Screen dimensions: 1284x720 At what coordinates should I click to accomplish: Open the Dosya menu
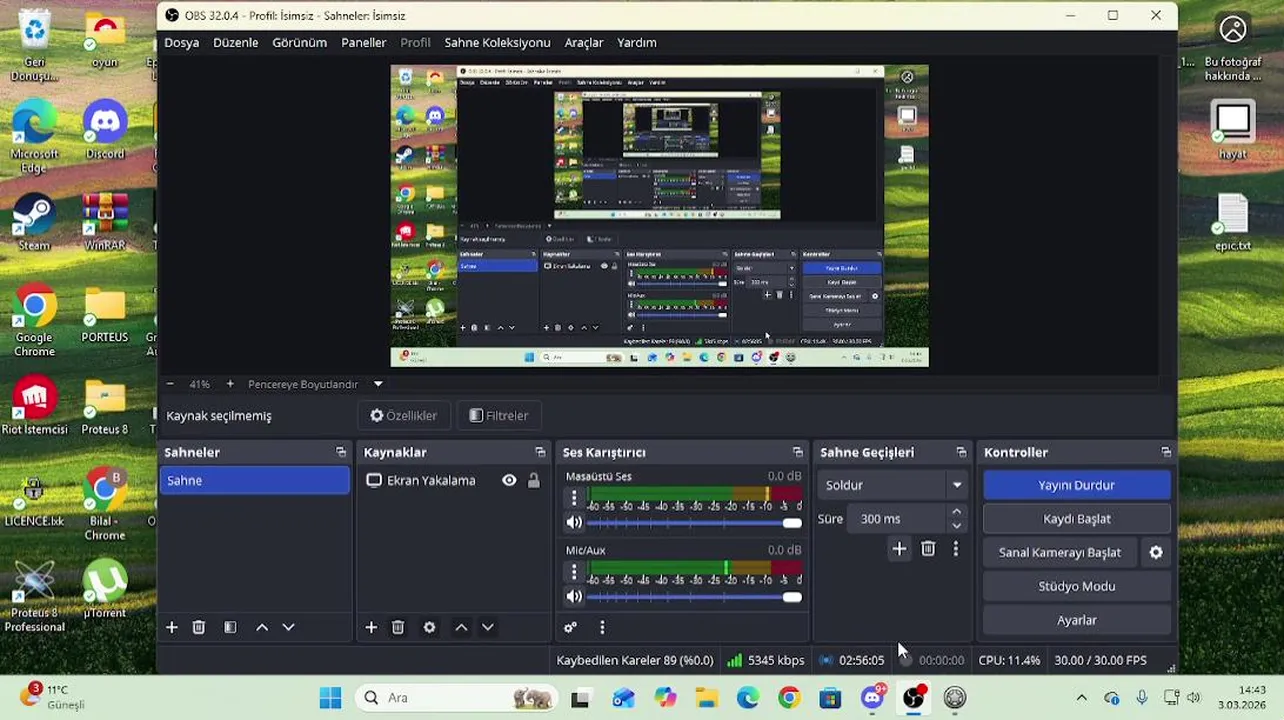click(182, 42)
